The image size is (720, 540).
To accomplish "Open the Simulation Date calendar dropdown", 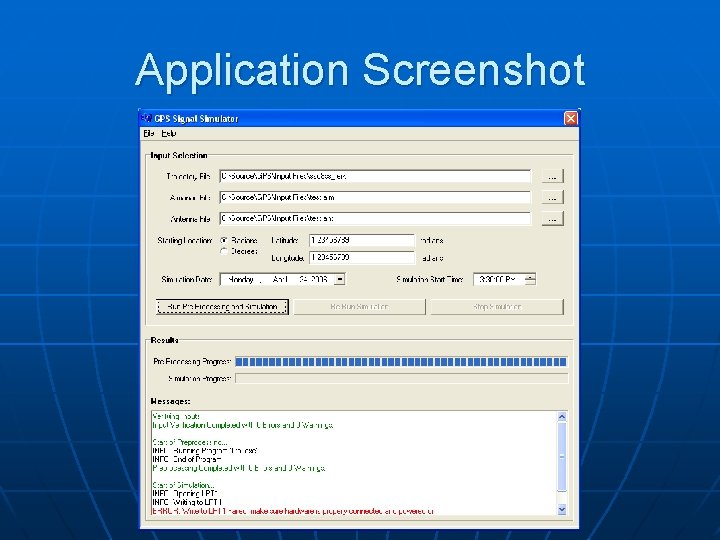I will point(339,279).
